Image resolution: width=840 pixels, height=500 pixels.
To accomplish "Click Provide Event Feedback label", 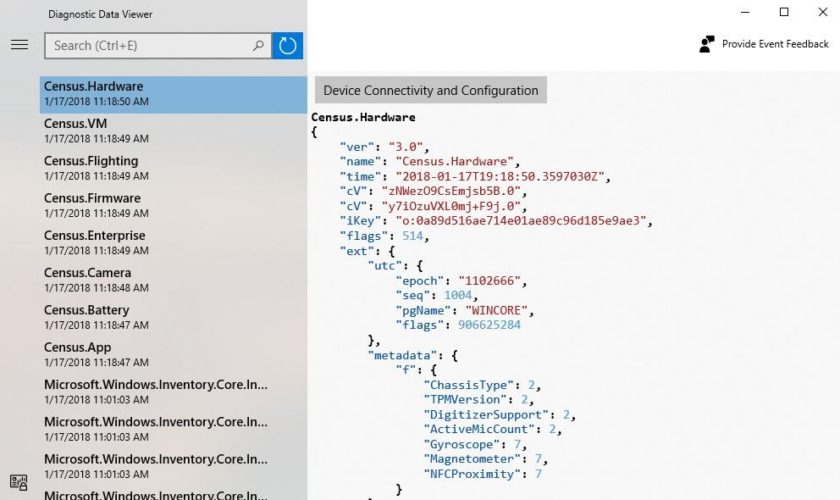I will click(x=775, y=44).
